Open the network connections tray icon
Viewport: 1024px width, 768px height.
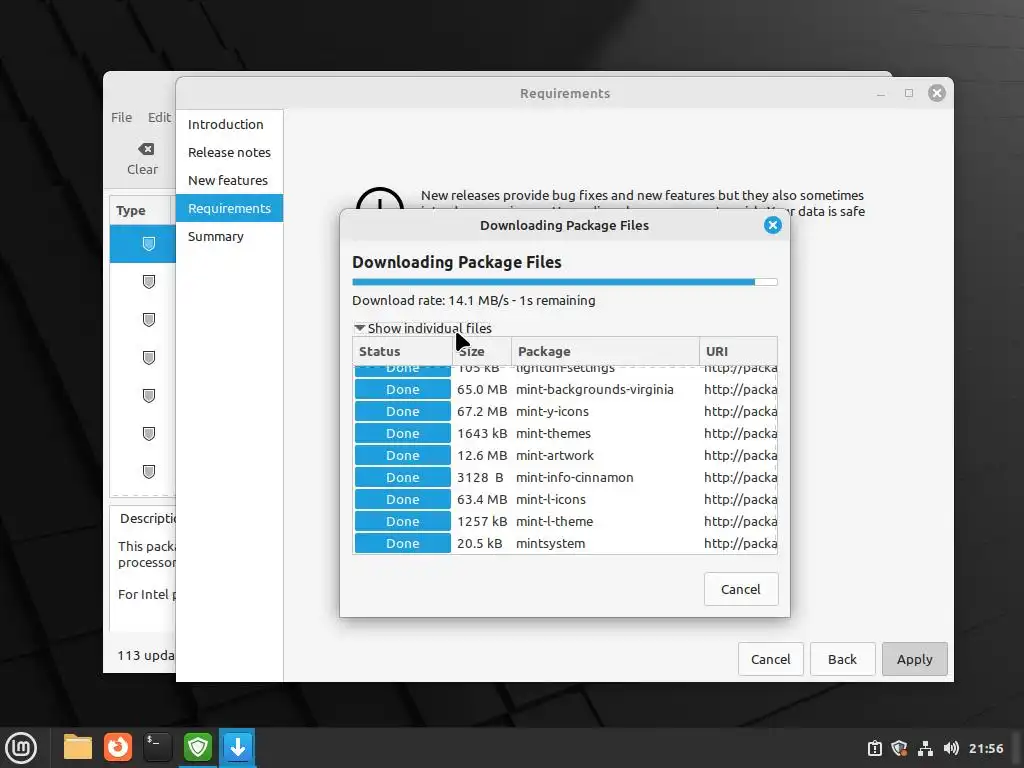(925, 748)
